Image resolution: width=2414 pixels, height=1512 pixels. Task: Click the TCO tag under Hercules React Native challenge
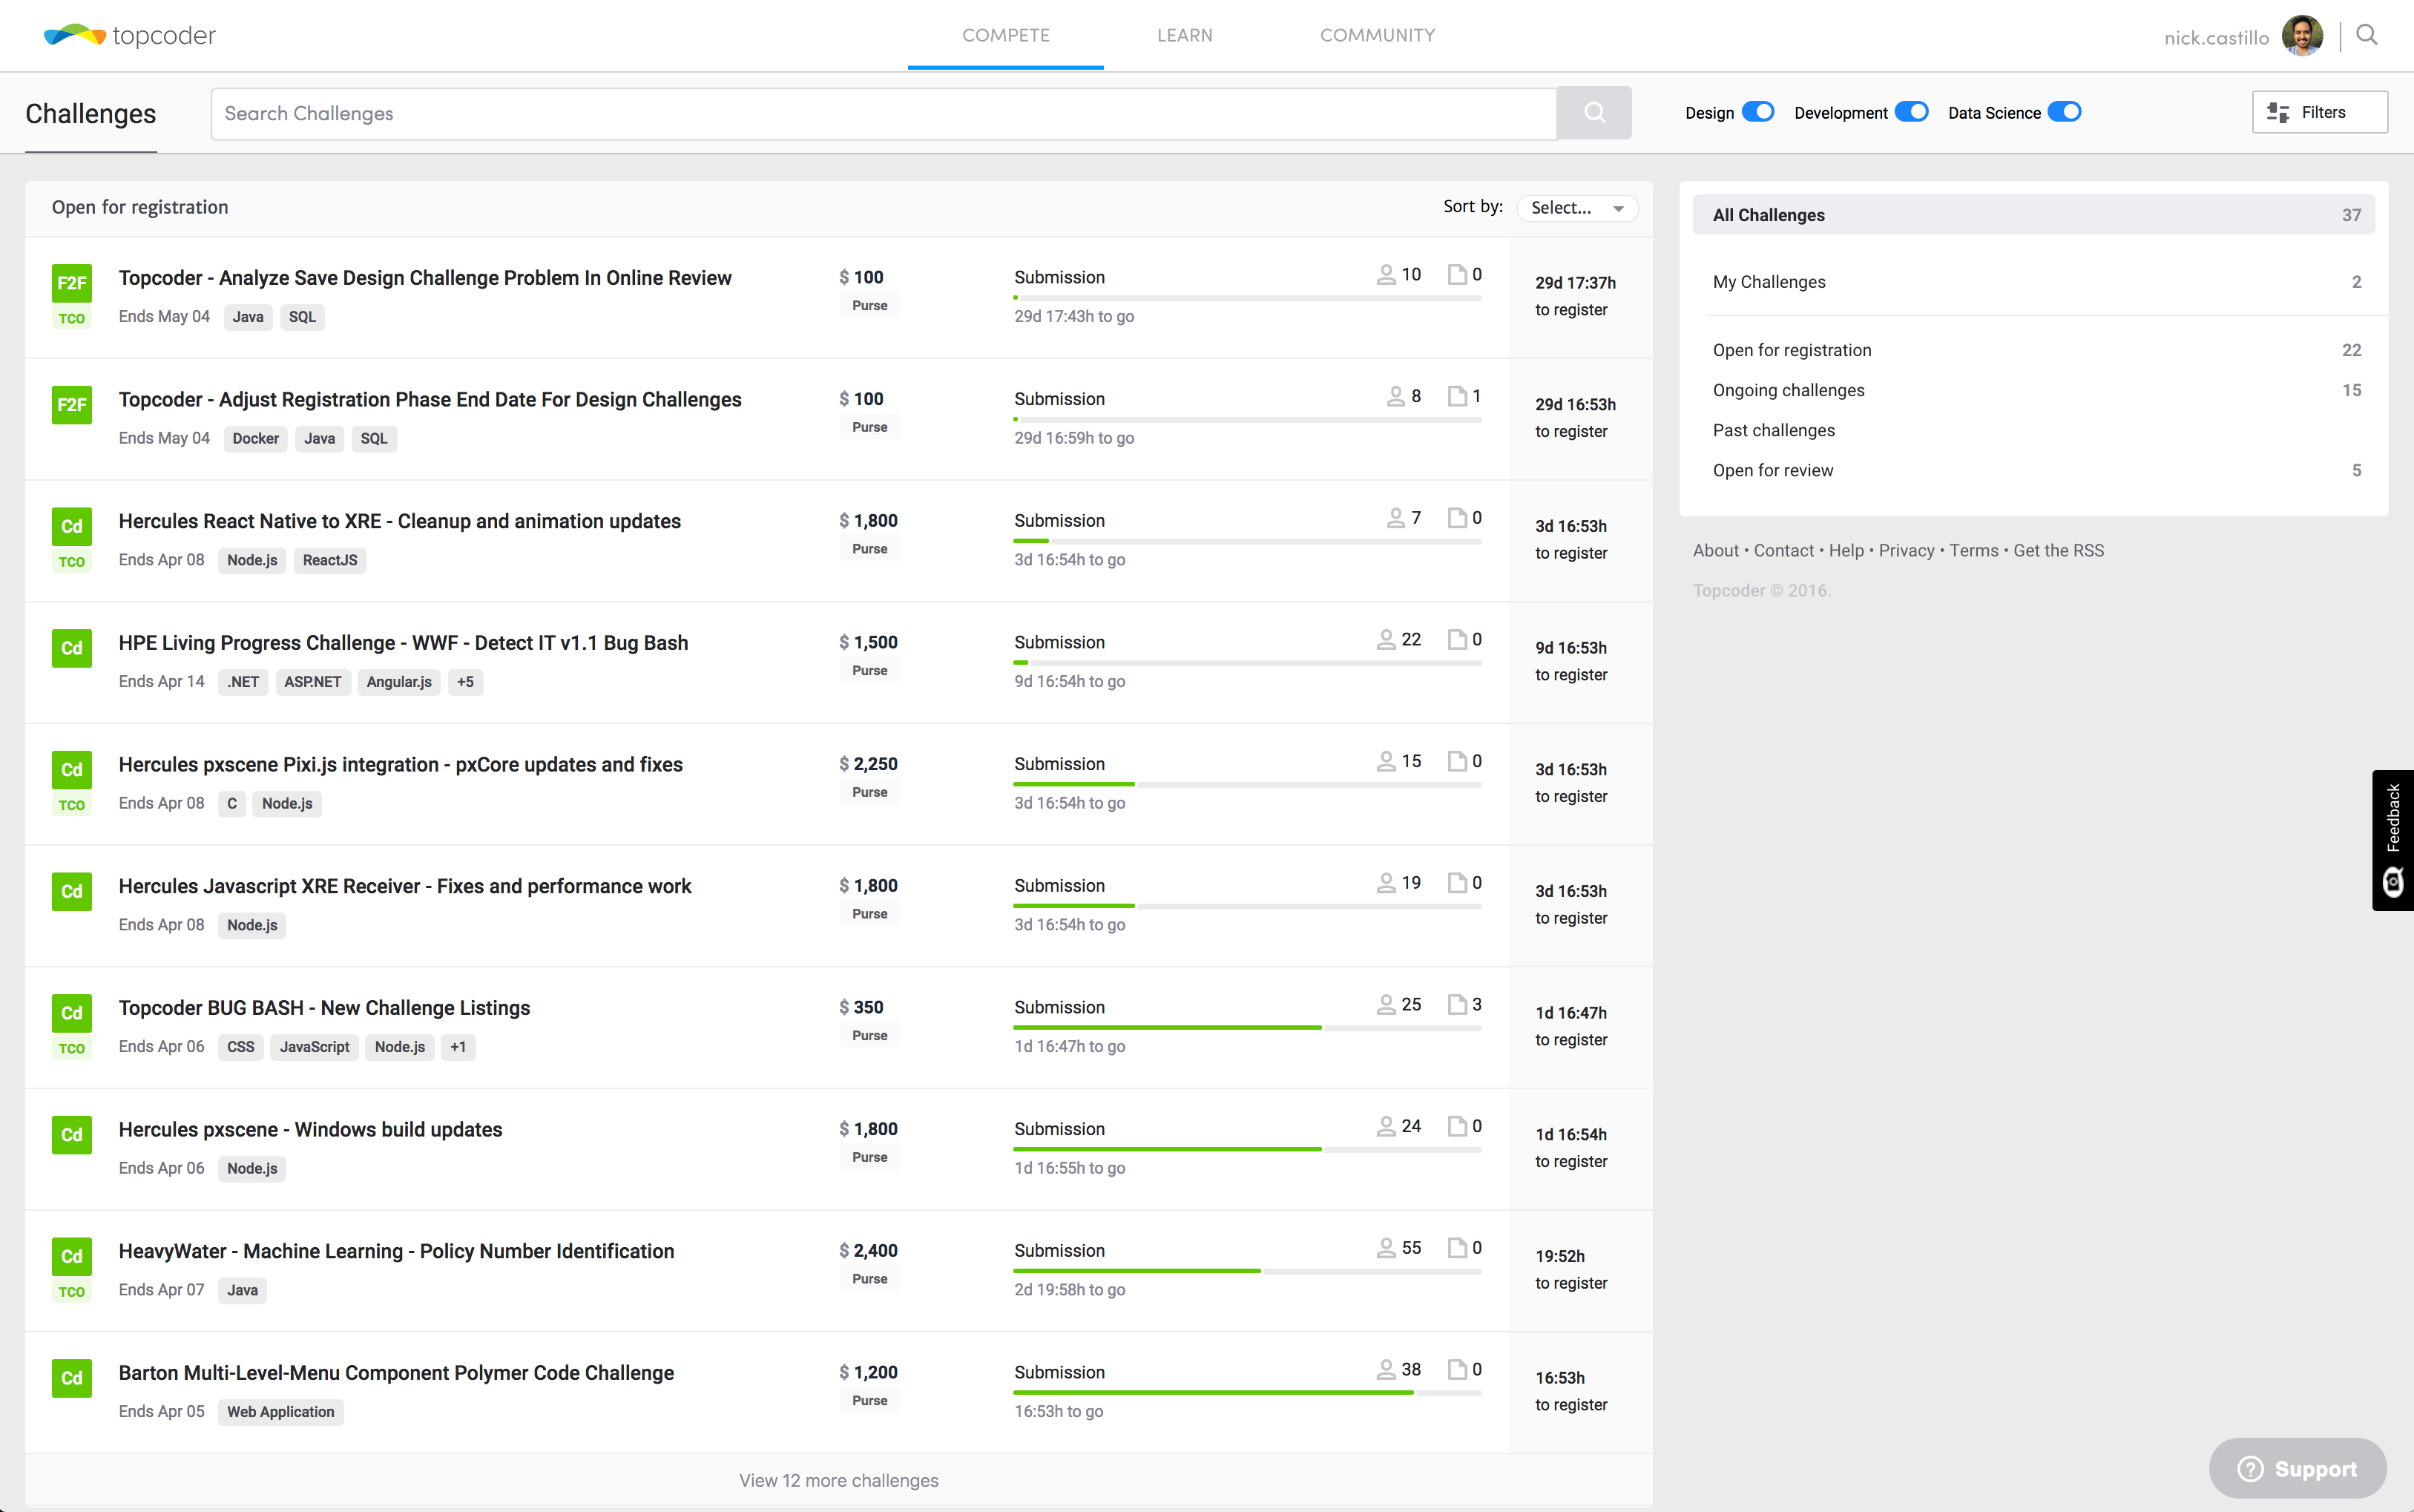coord(72,562)
